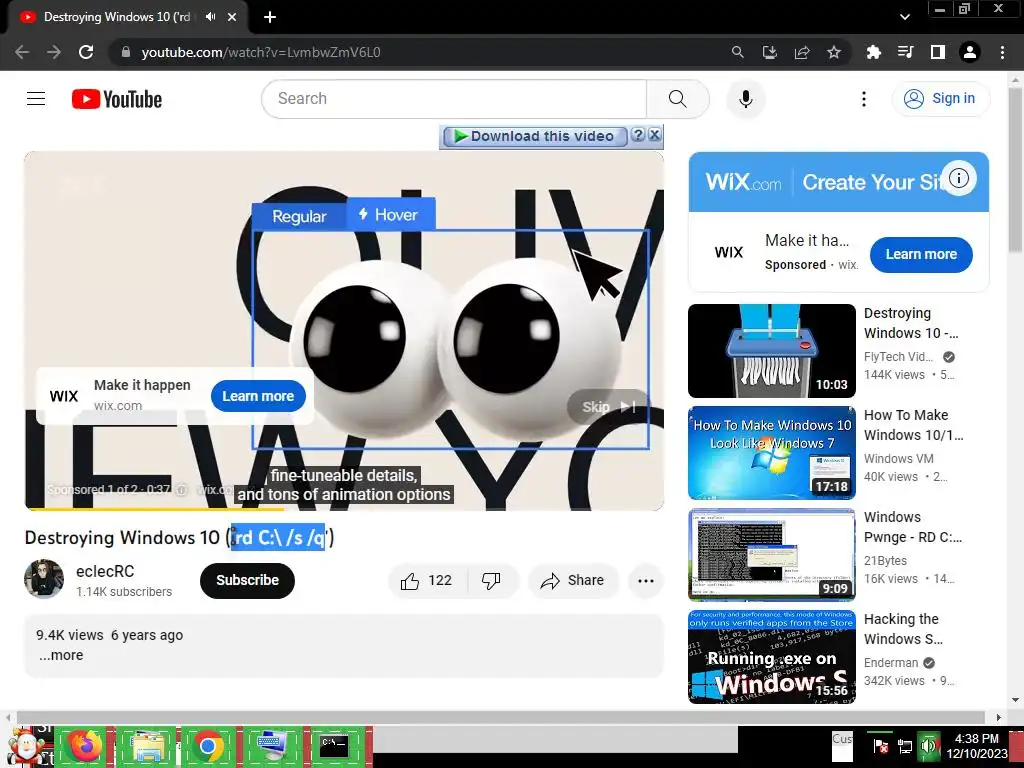Bookmark this tab with star icon
The height and width of the screenshot is (768, 1024).
pyautogui.click(x=834, y=52)
